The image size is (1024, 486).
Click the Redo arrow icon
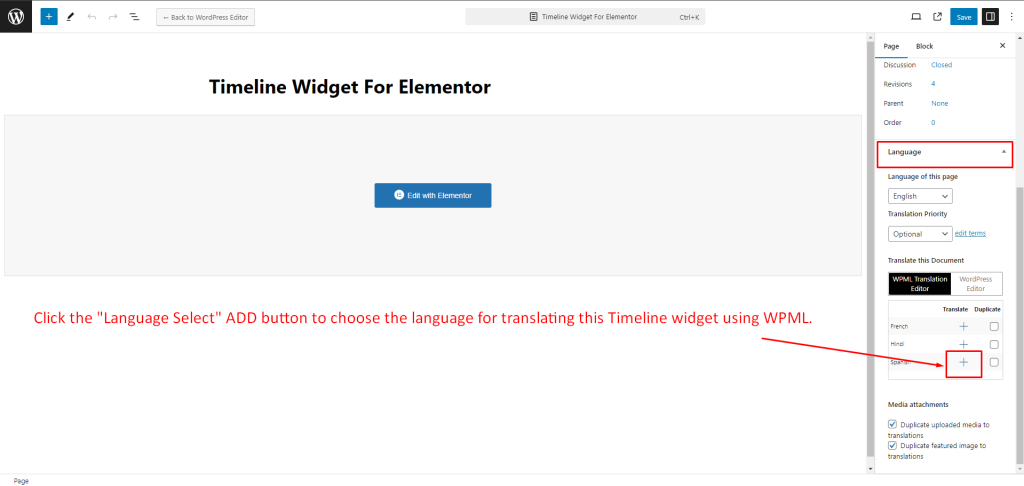pos(112,17)
